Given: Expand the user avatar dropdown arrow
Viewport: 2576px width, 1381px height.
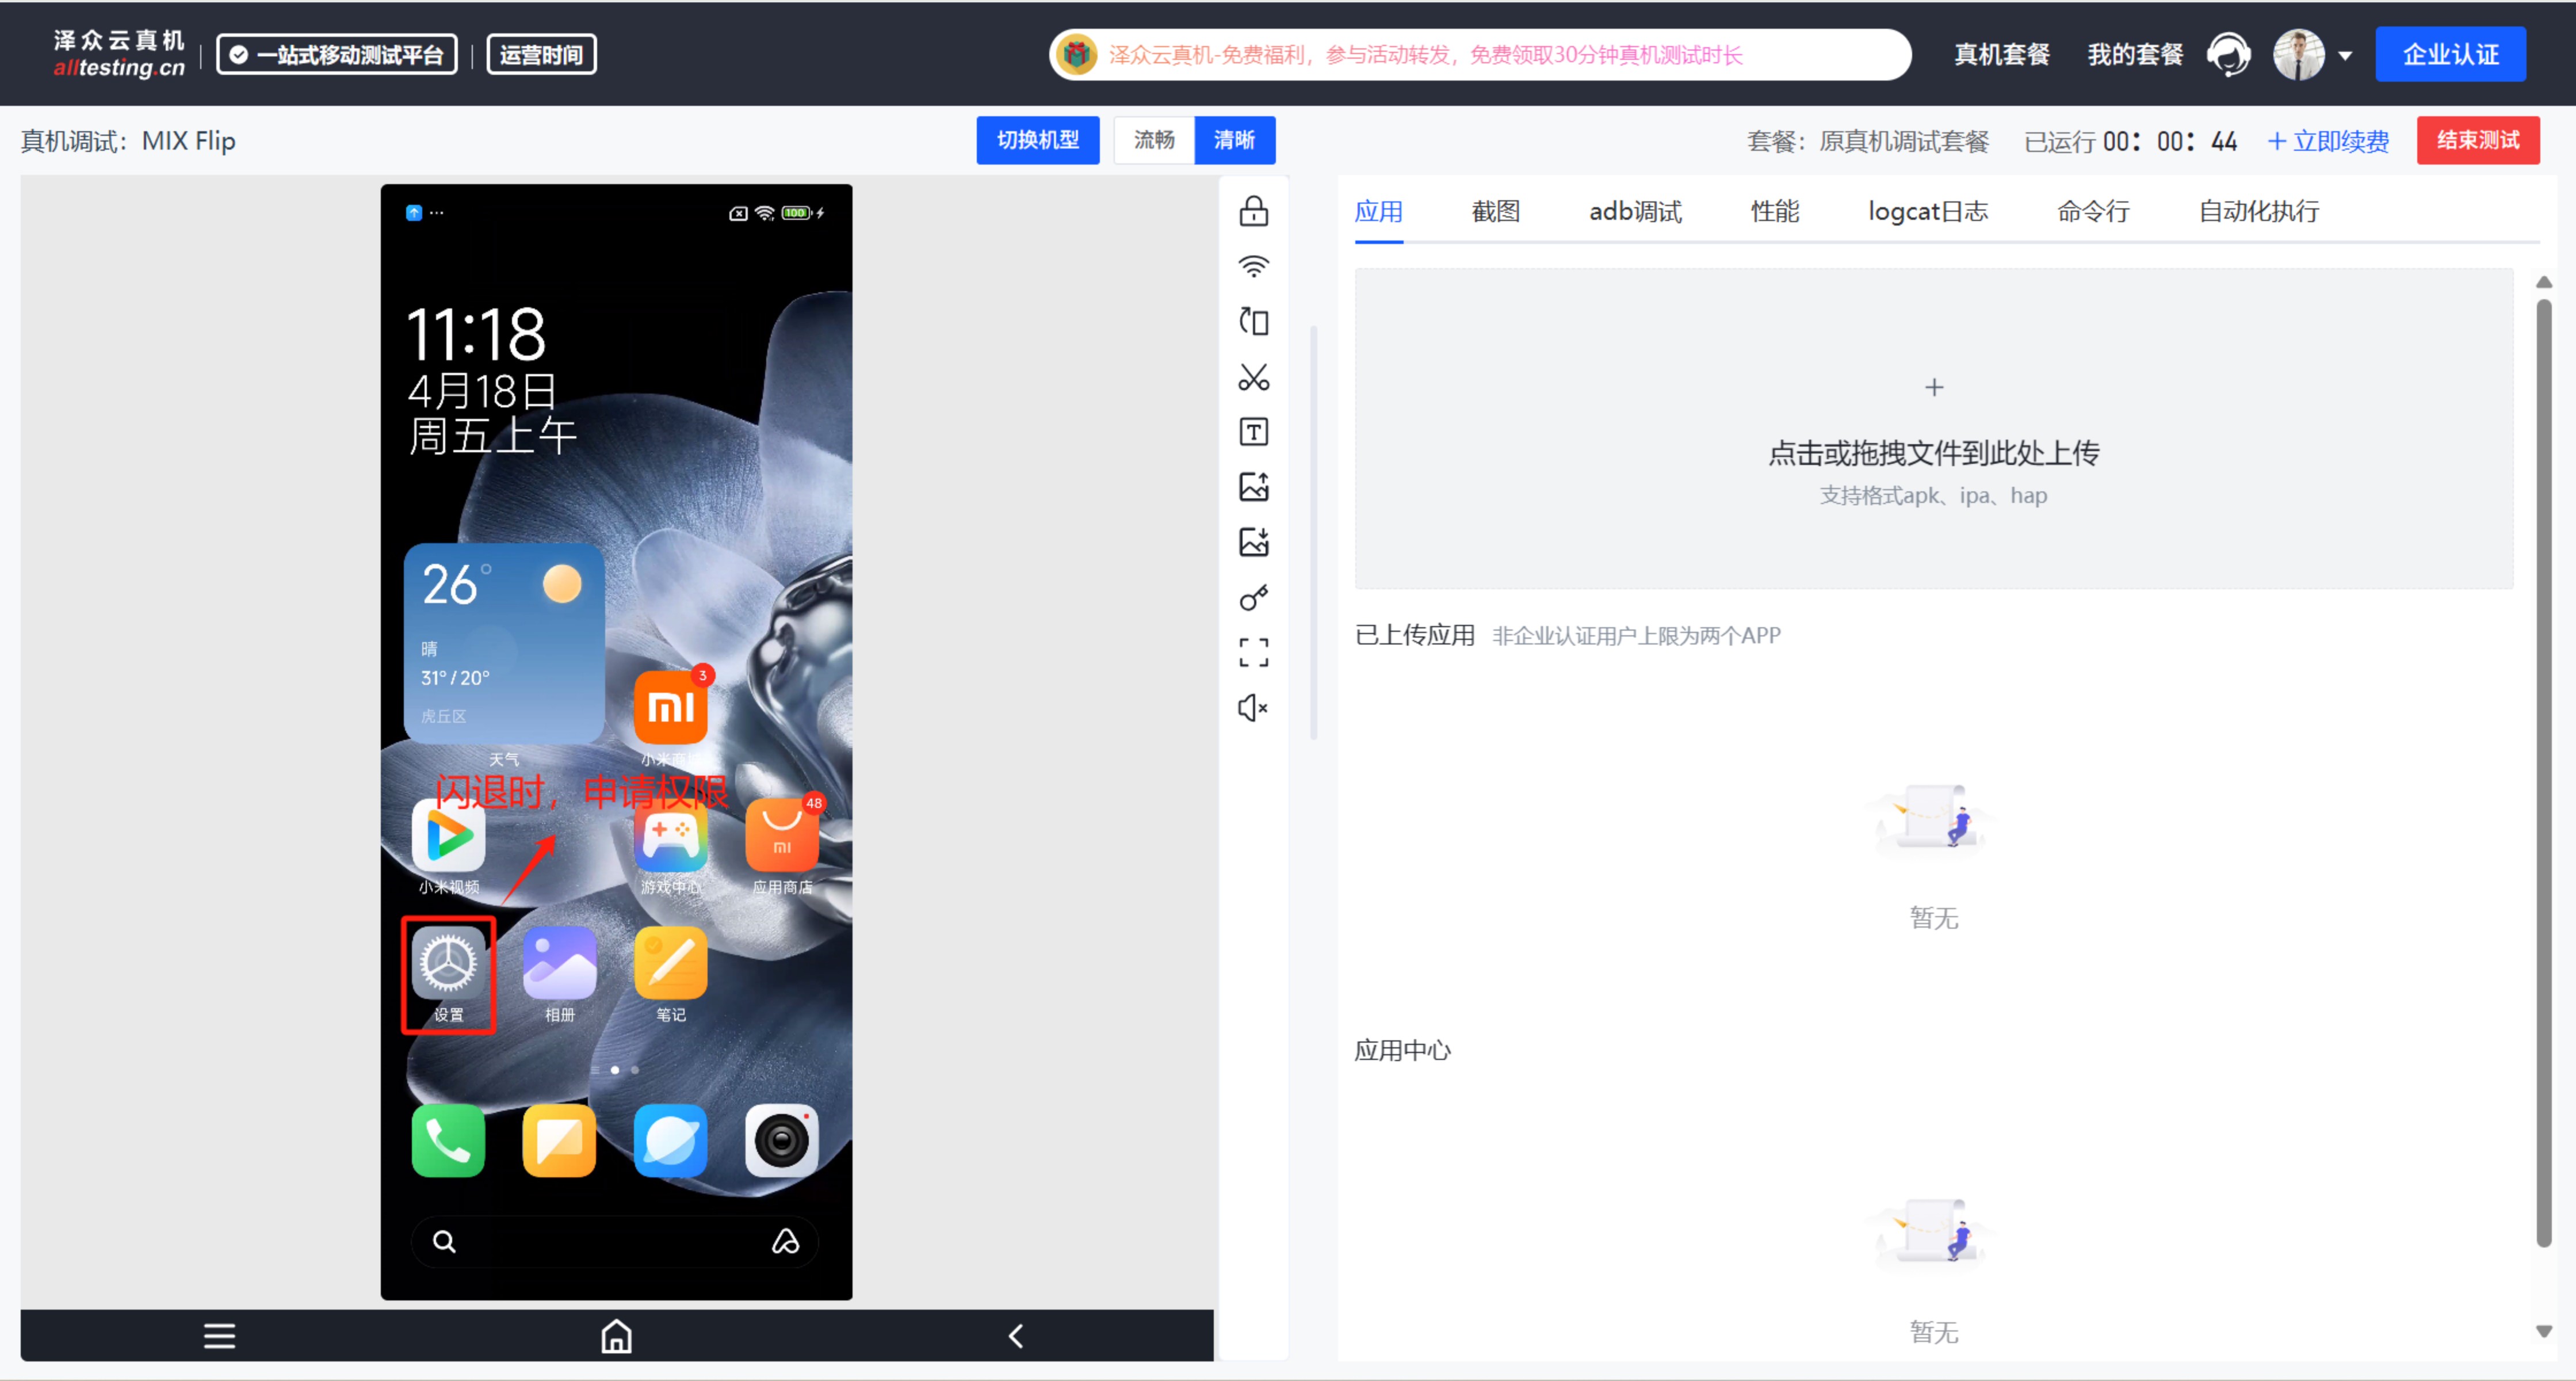Looking at the screenshot, I should 2345,56.
